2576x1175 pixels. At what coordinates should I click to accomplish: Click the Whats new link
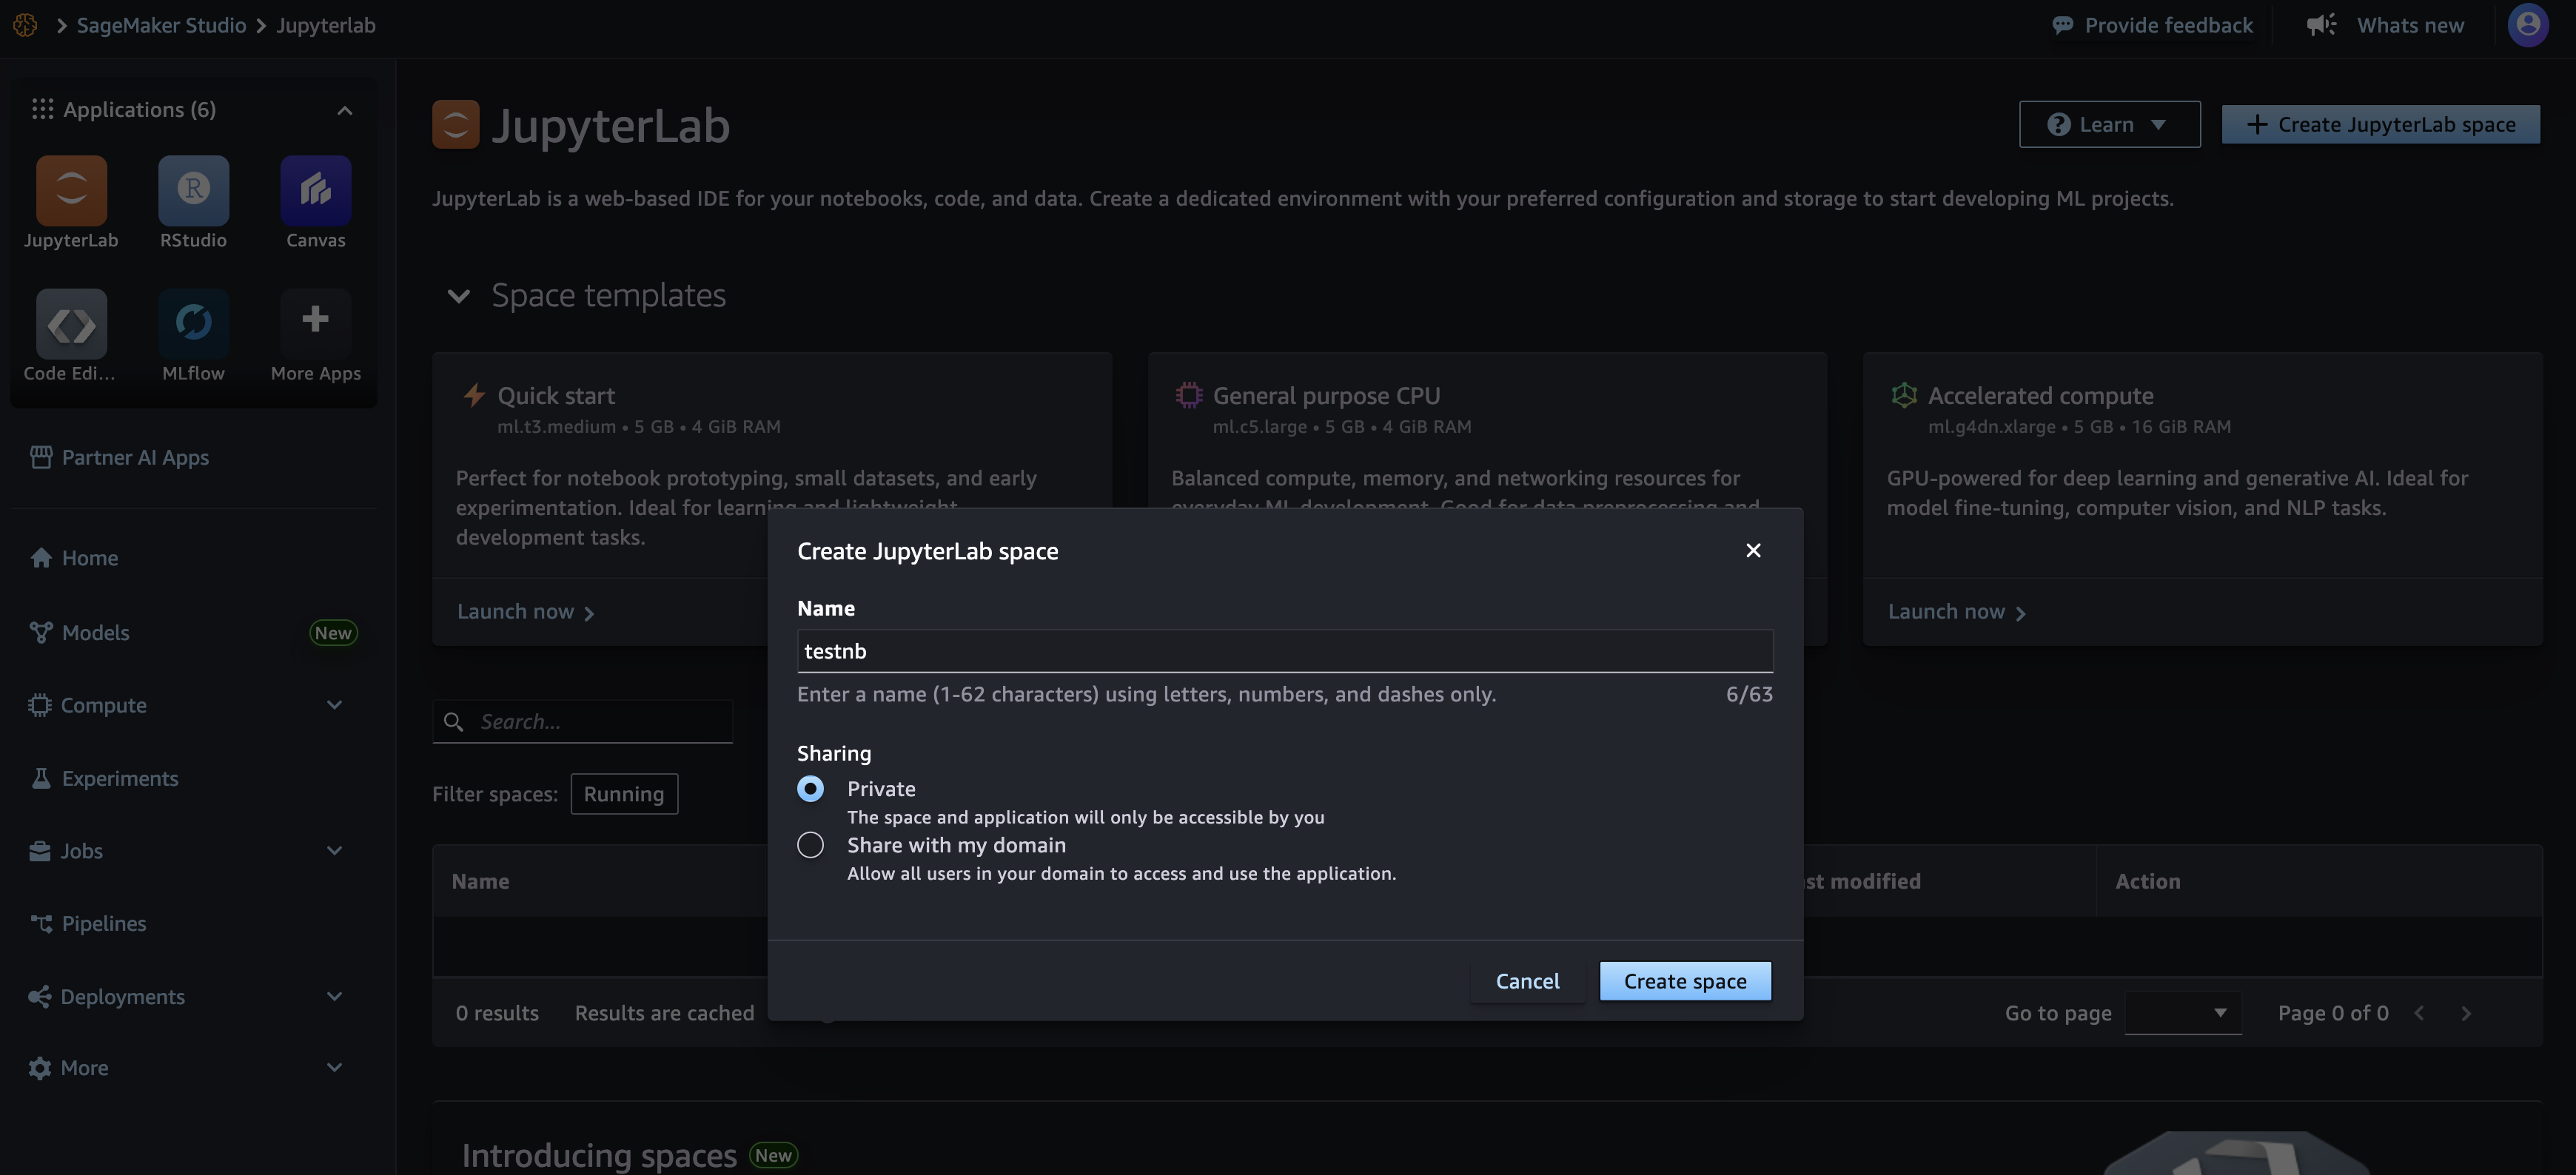(x=2410, y=25)
